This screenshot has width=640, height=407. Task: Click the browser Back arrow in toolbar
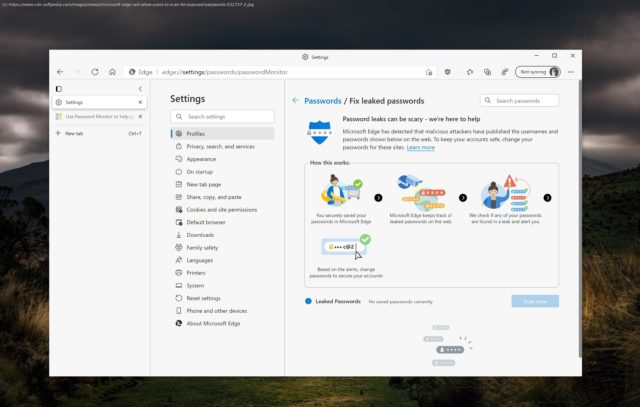coord(60,72)
